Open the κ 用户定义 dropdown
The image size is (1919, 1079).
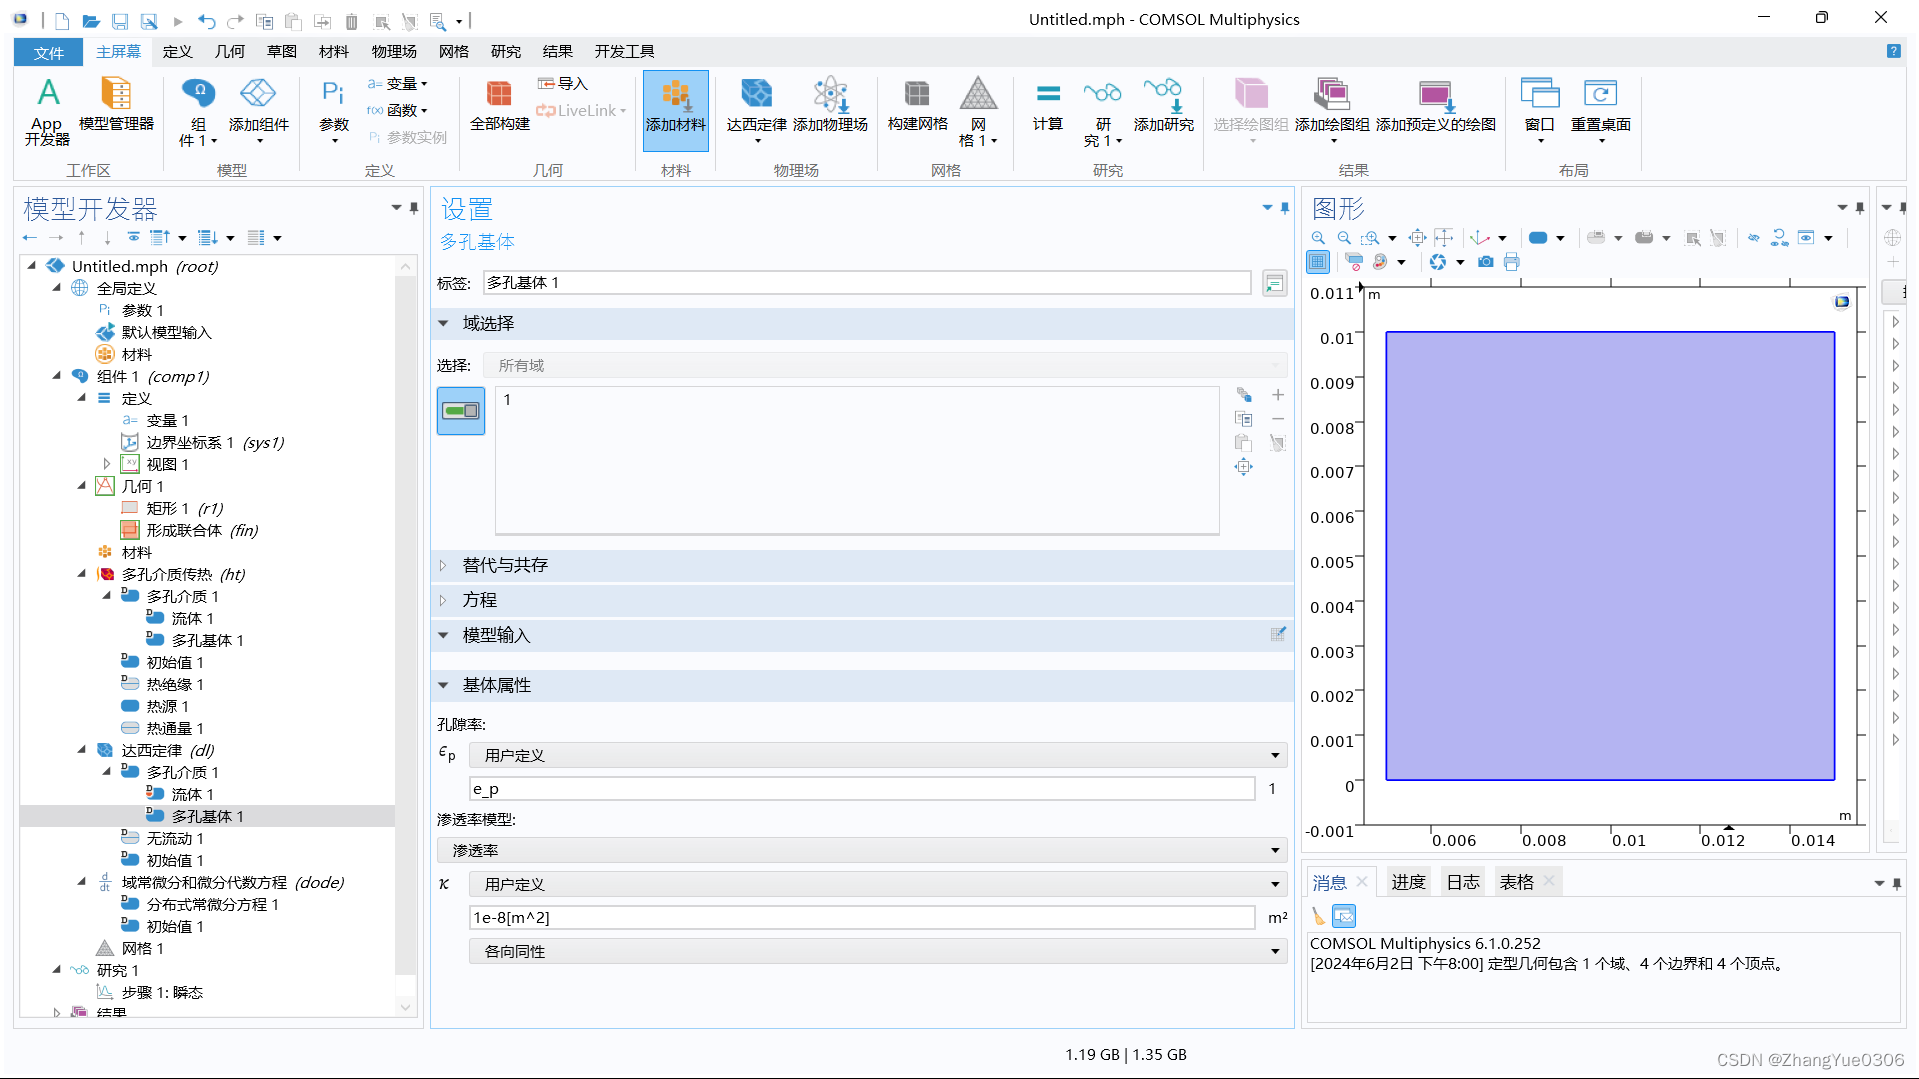click(877, 885)
